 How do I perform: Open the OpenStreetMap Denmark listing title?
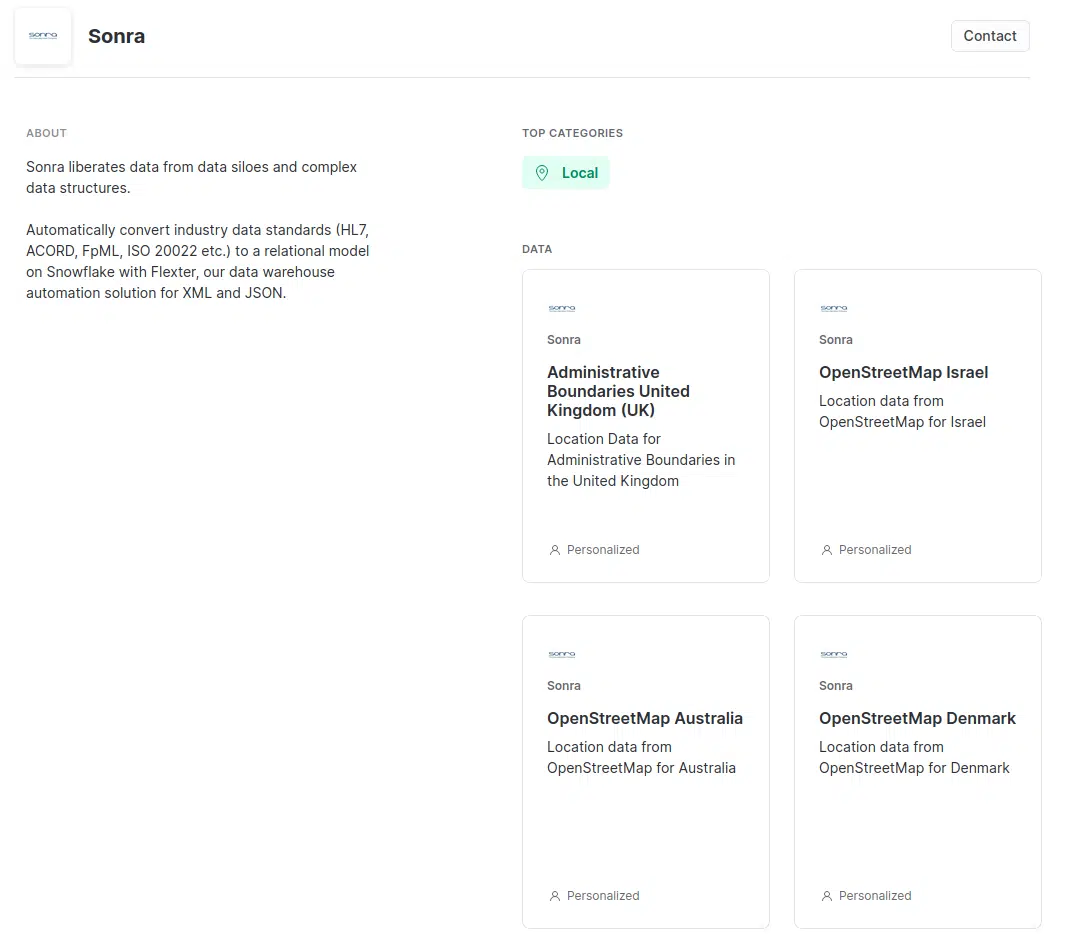point(917,718)
